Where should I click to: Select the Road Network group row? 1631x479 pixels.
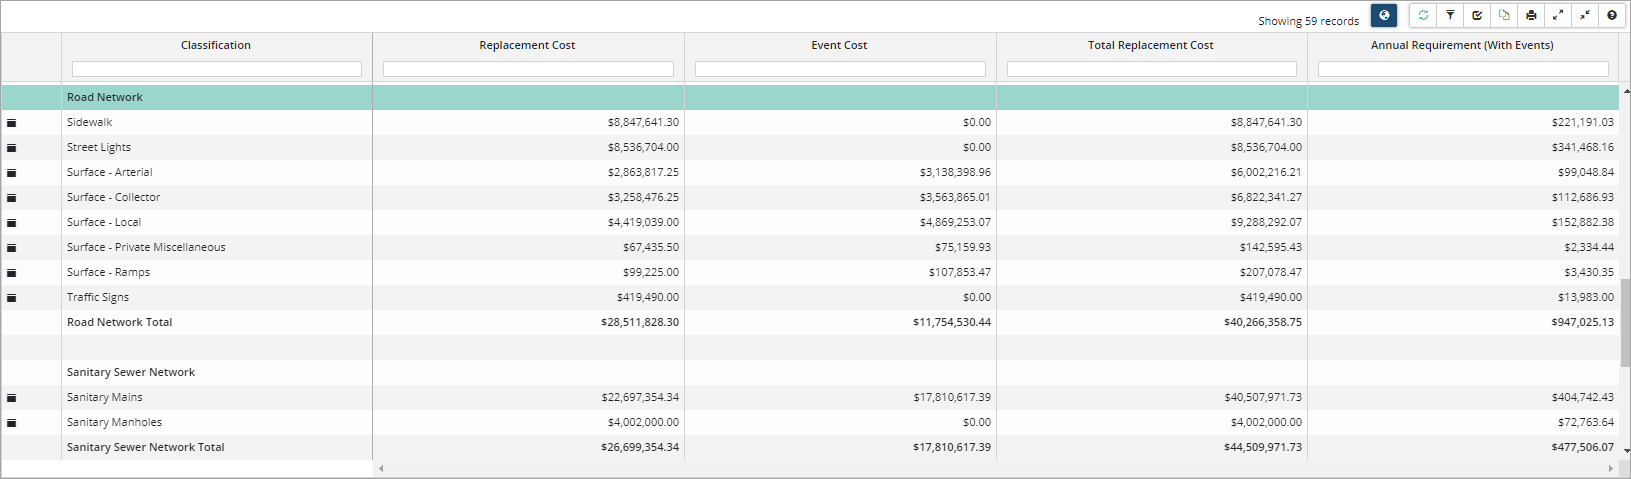pyautogui.click(x=105, y=97)
